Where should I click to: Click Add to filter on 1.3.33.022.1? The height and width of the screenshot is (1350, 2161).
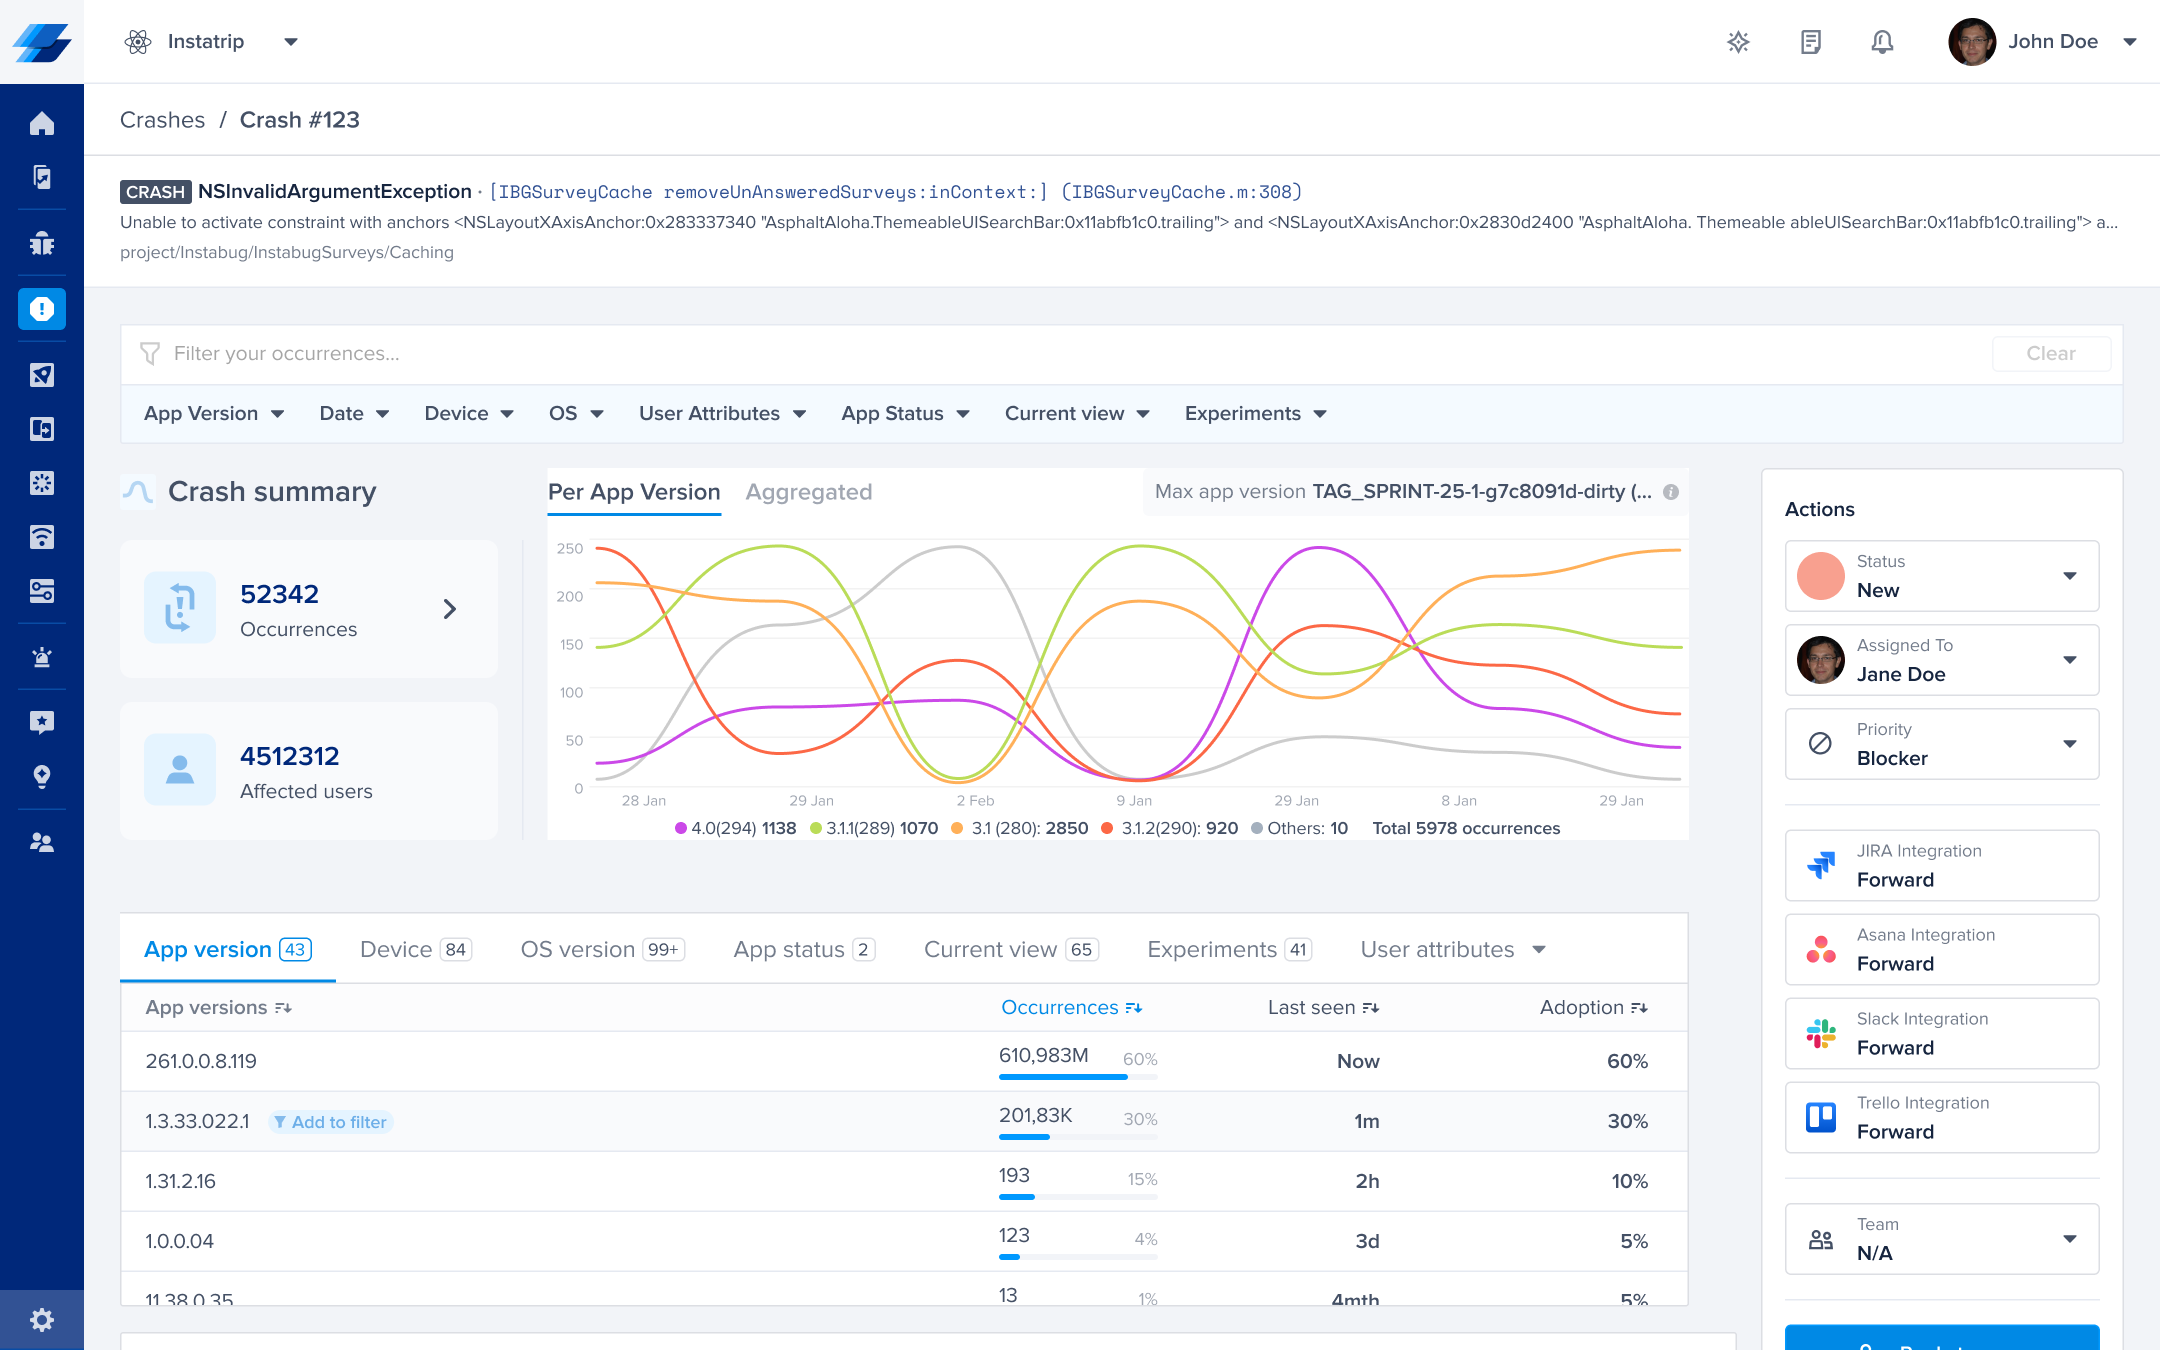tap(331, 1122)
